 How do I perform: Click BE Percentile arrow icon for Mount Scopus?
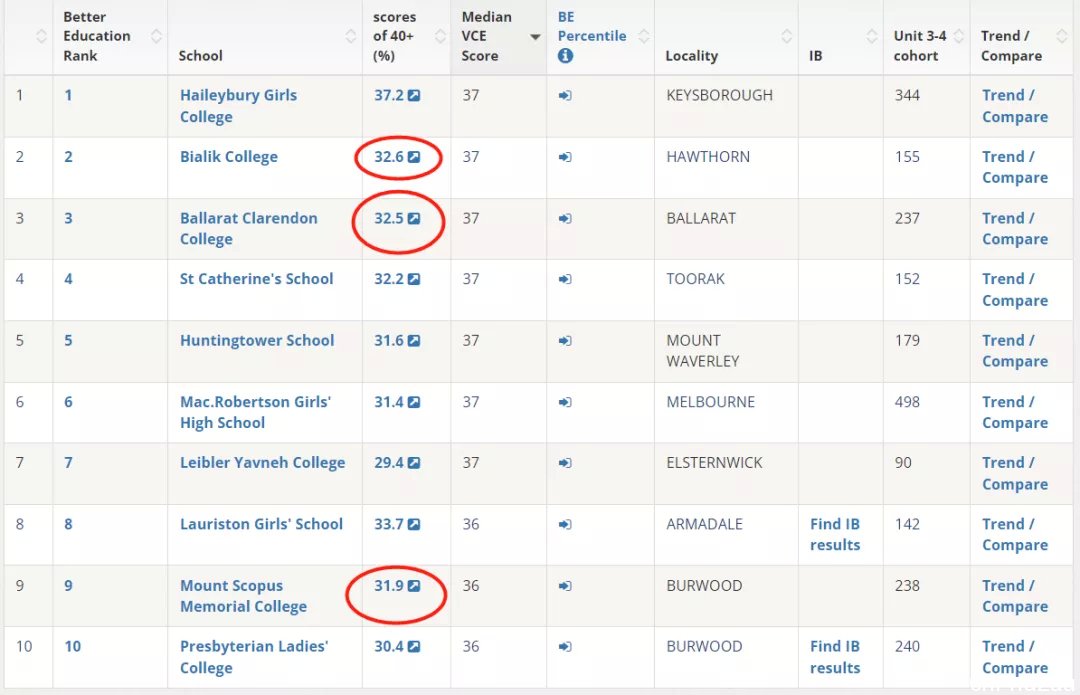pos(565,585)
